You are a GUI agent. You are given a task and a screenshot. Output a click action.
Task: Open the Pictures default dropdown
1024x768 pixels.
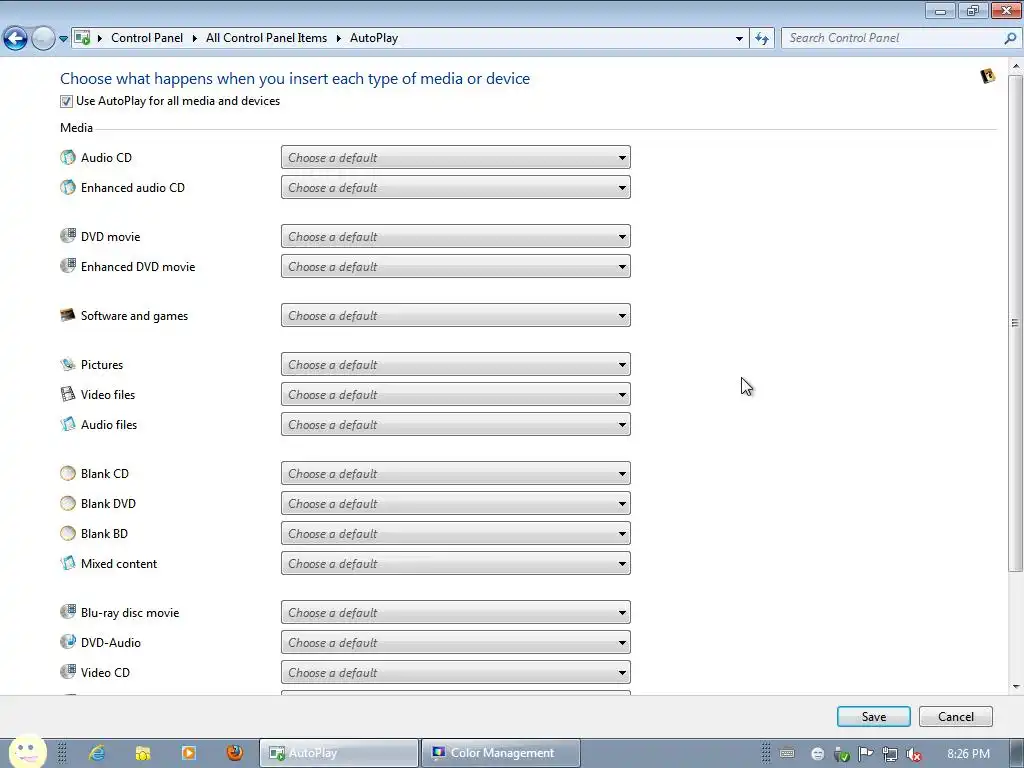click(x=456, y=364)
